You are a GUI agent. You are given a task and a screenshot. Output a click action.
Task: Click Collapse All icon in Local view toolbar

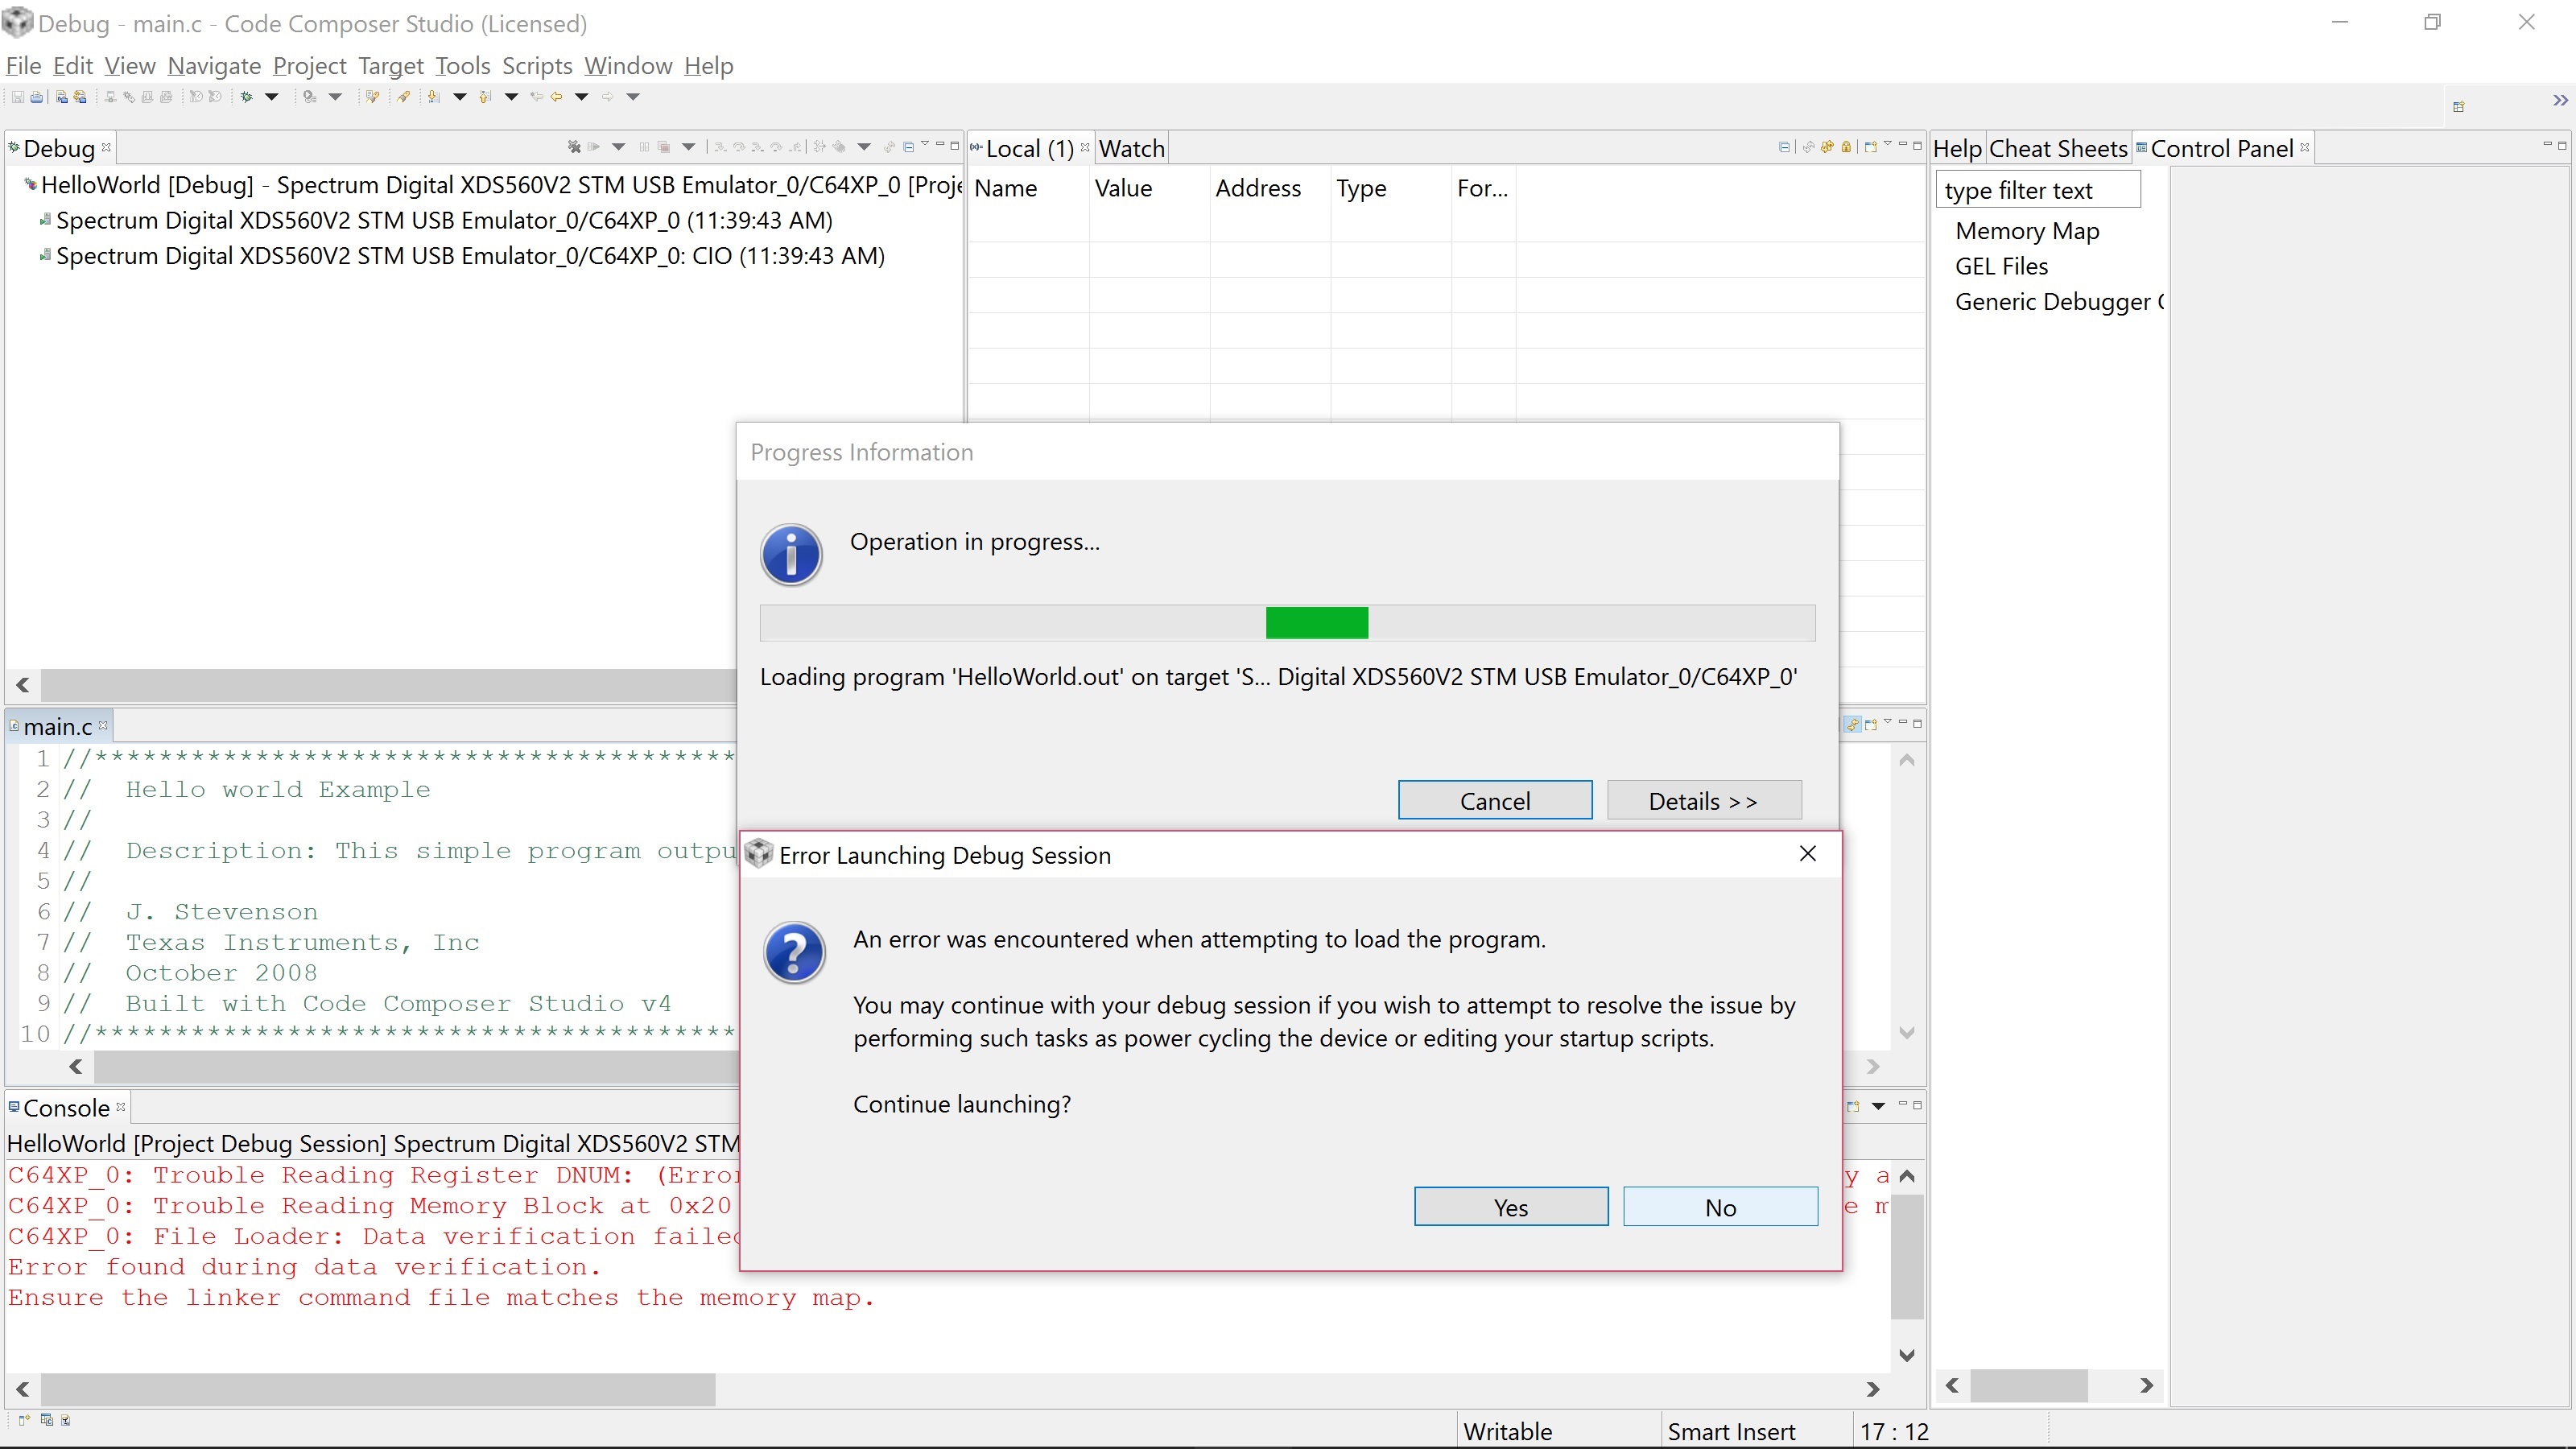click(x=1785, y=148)
